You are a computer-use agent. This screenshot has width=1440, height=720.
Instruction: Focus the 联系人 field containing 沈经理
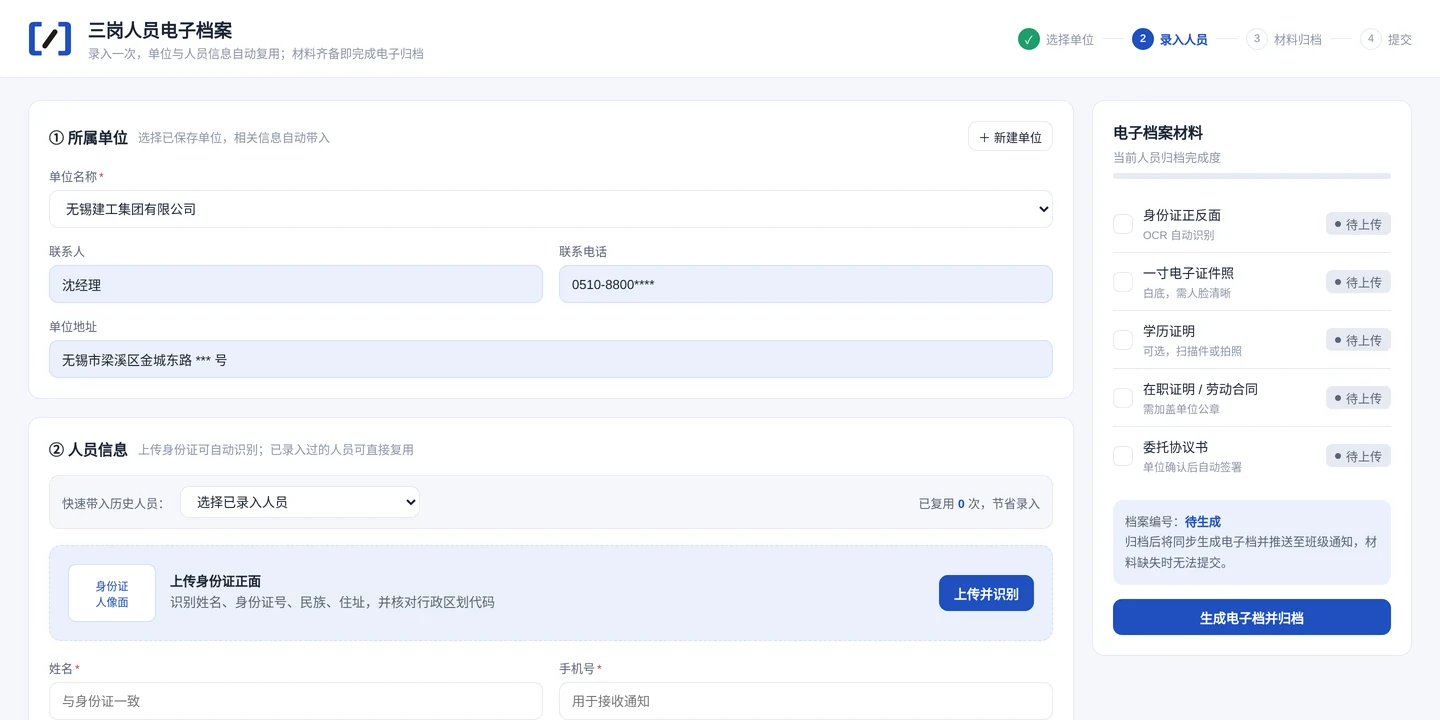point(296,284)
